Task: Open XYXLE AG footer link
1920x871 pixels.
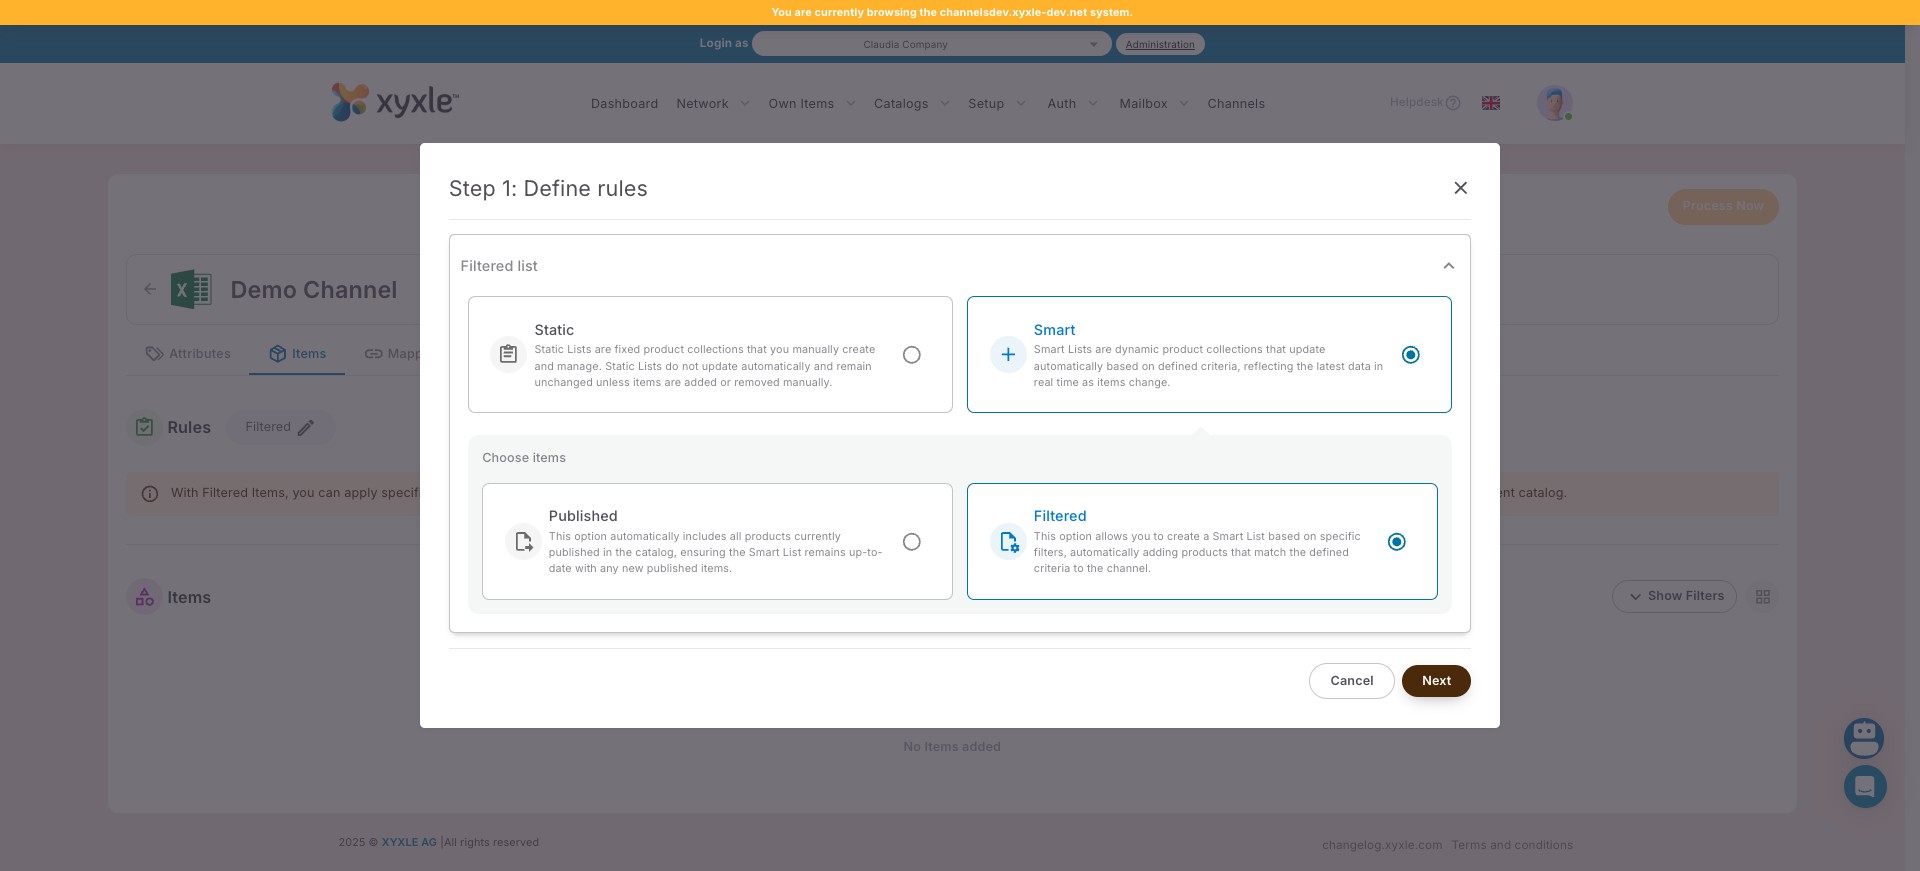Action: click(409, 842)
